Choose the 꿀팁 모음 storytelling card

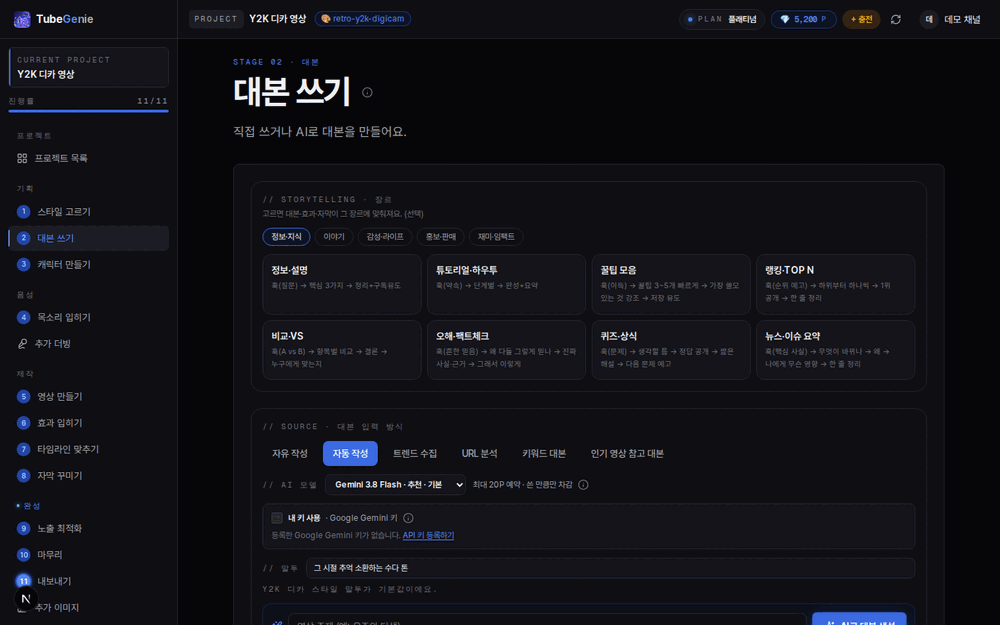click(671, 284)
